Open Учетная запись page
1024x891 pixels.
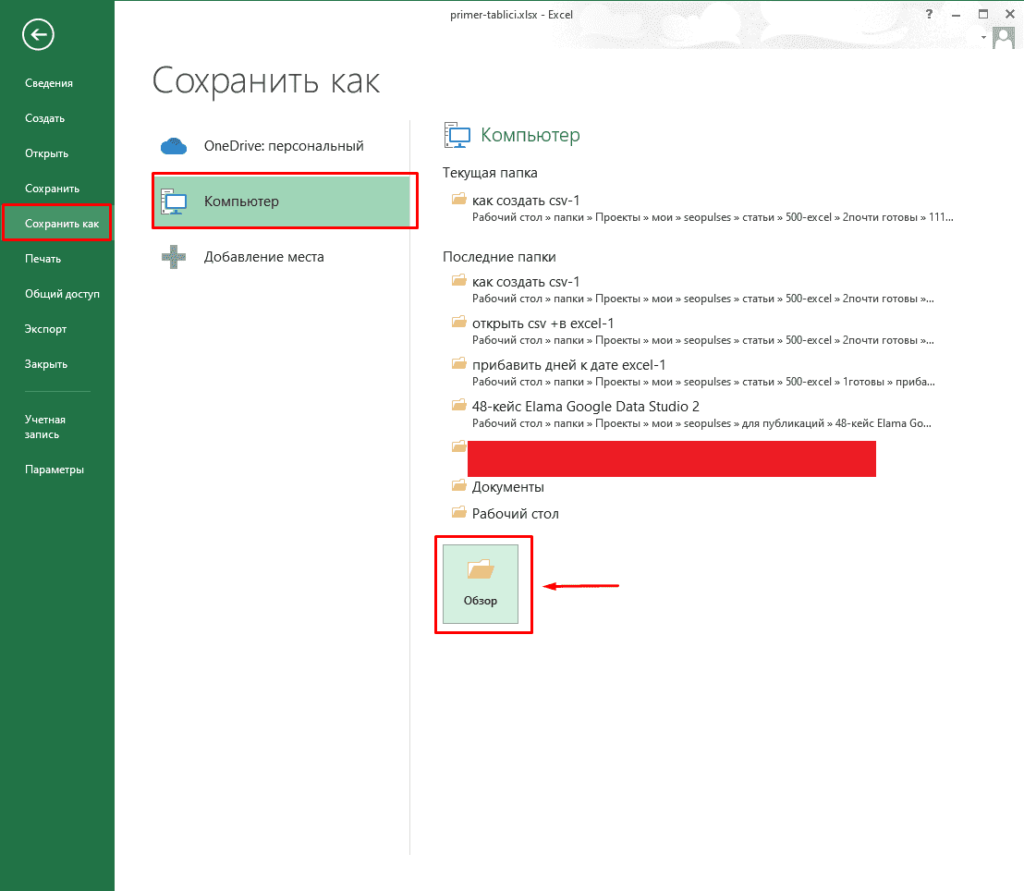(x=45, y=427)
